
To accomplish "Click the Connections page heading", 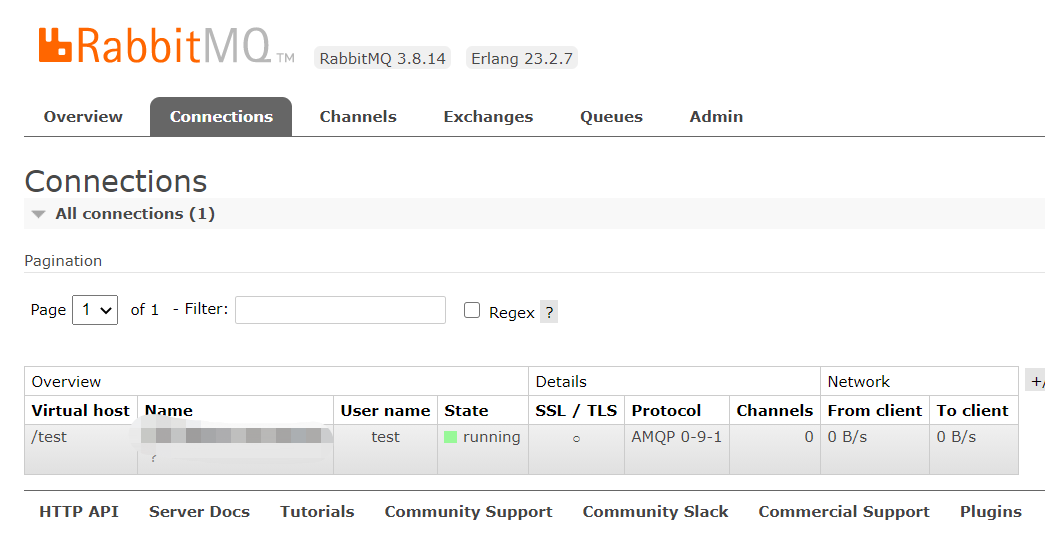I will coord(116,181).
